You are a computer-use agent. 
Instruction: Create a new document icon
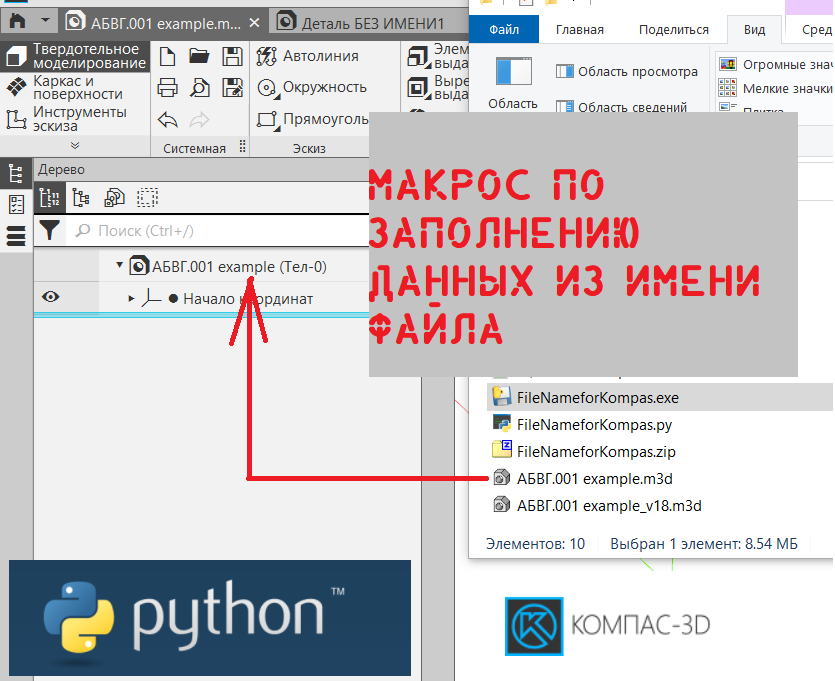(x=168, y=56)
